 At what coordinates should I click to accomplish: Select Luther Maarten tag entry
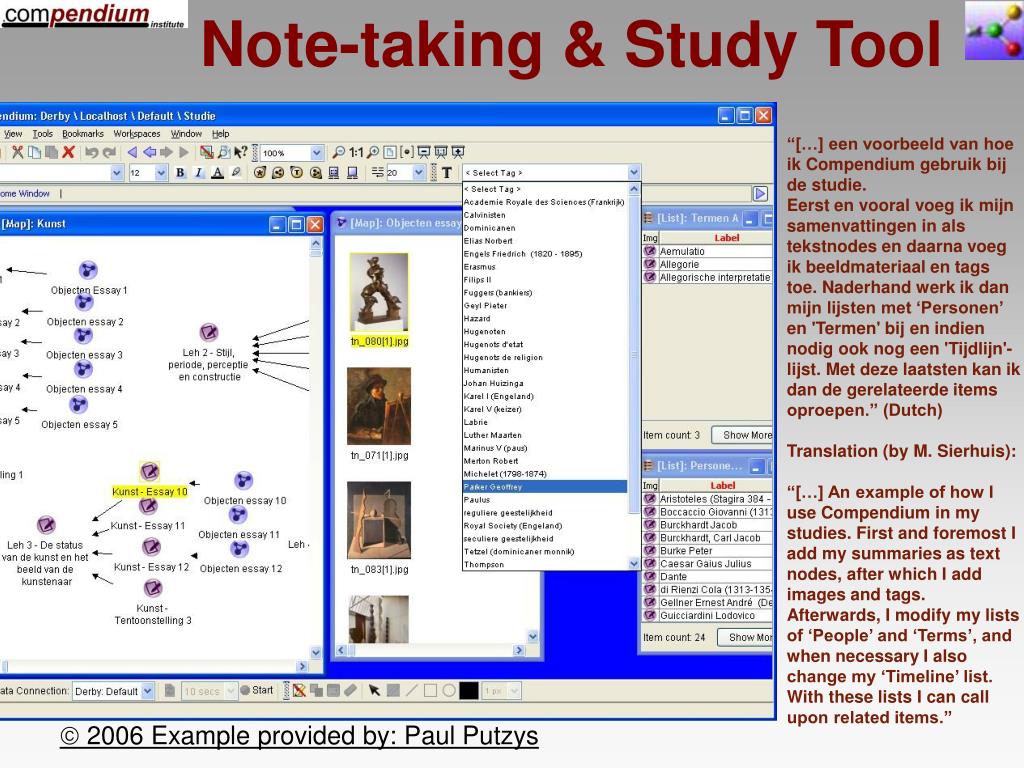pos(545,435)
